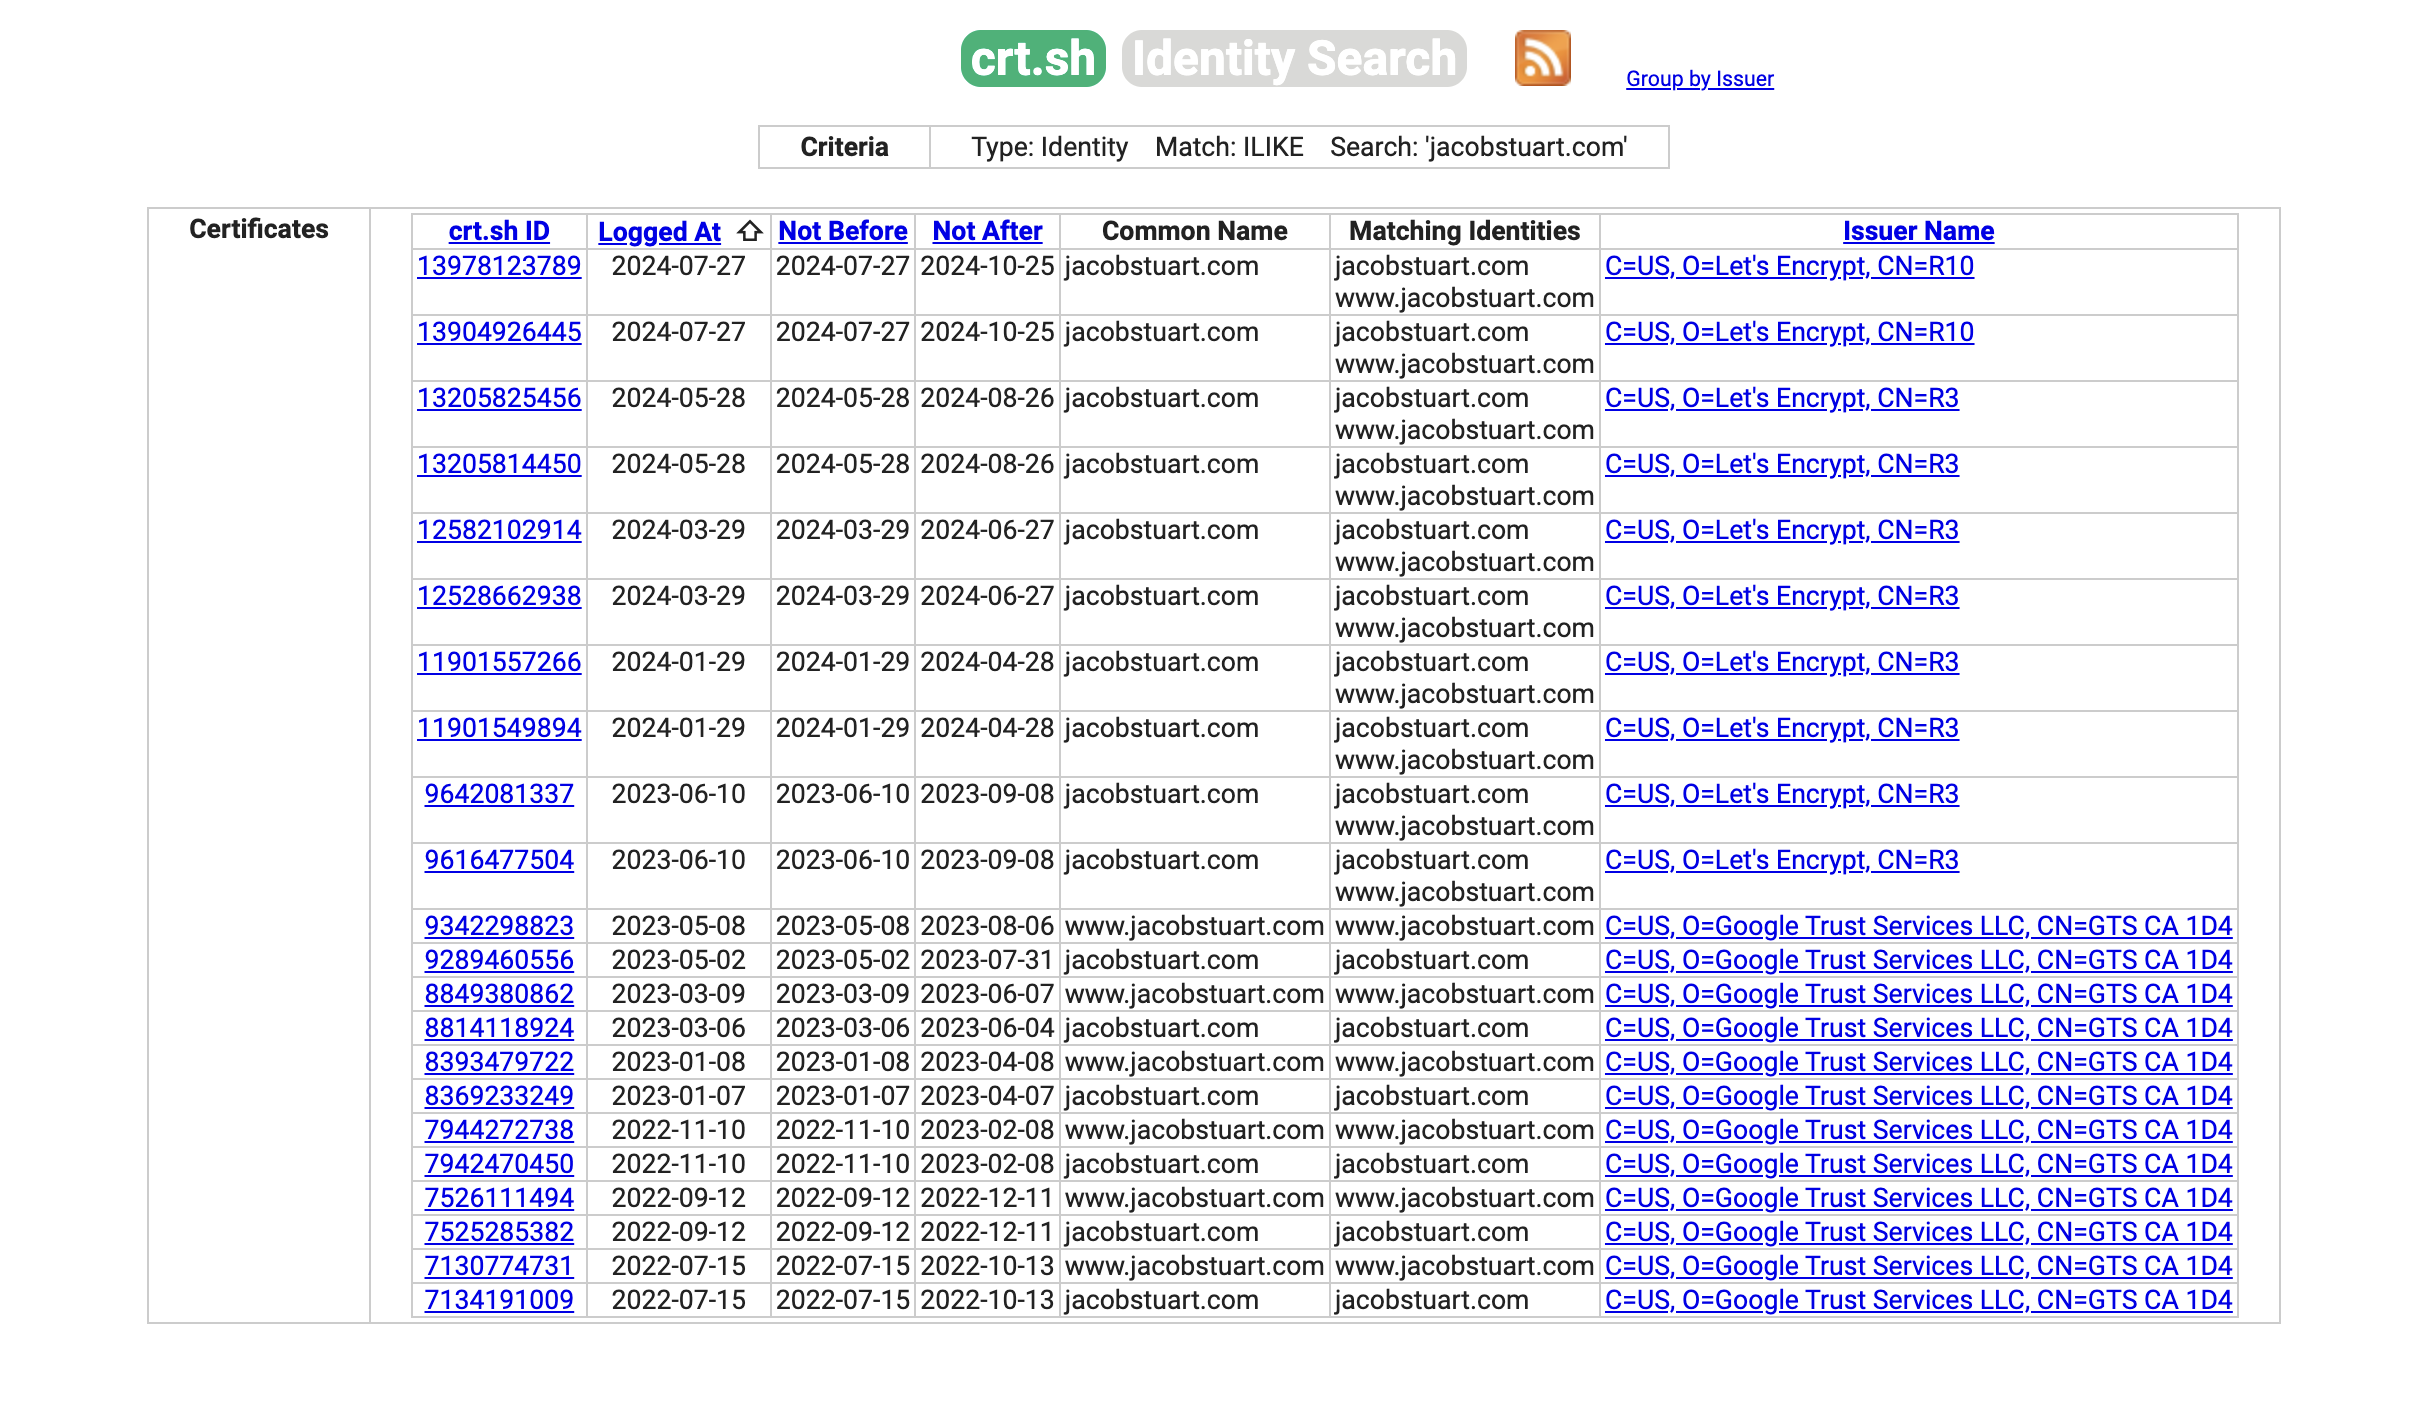This screenshot has width=2420, height=1408.
Task: Open GTS CA 1D4 issuer for 7526111494
Action: (x=1918, y=1198)
